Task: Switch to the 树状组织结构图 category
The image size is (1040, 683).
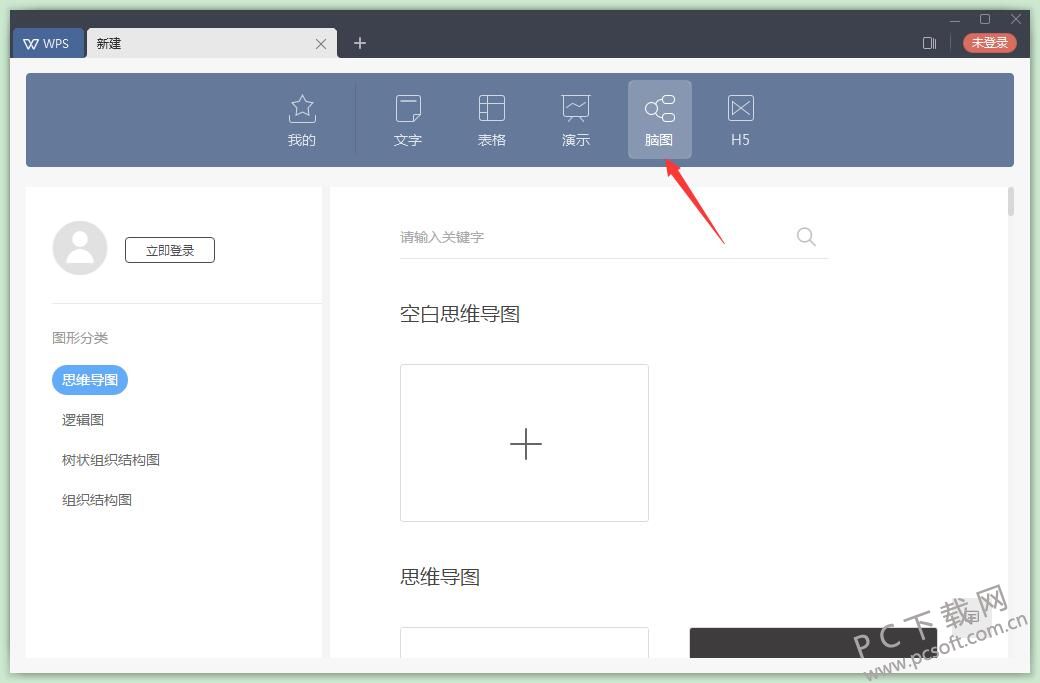Action: pyautogui.click(x=110, y=460)
